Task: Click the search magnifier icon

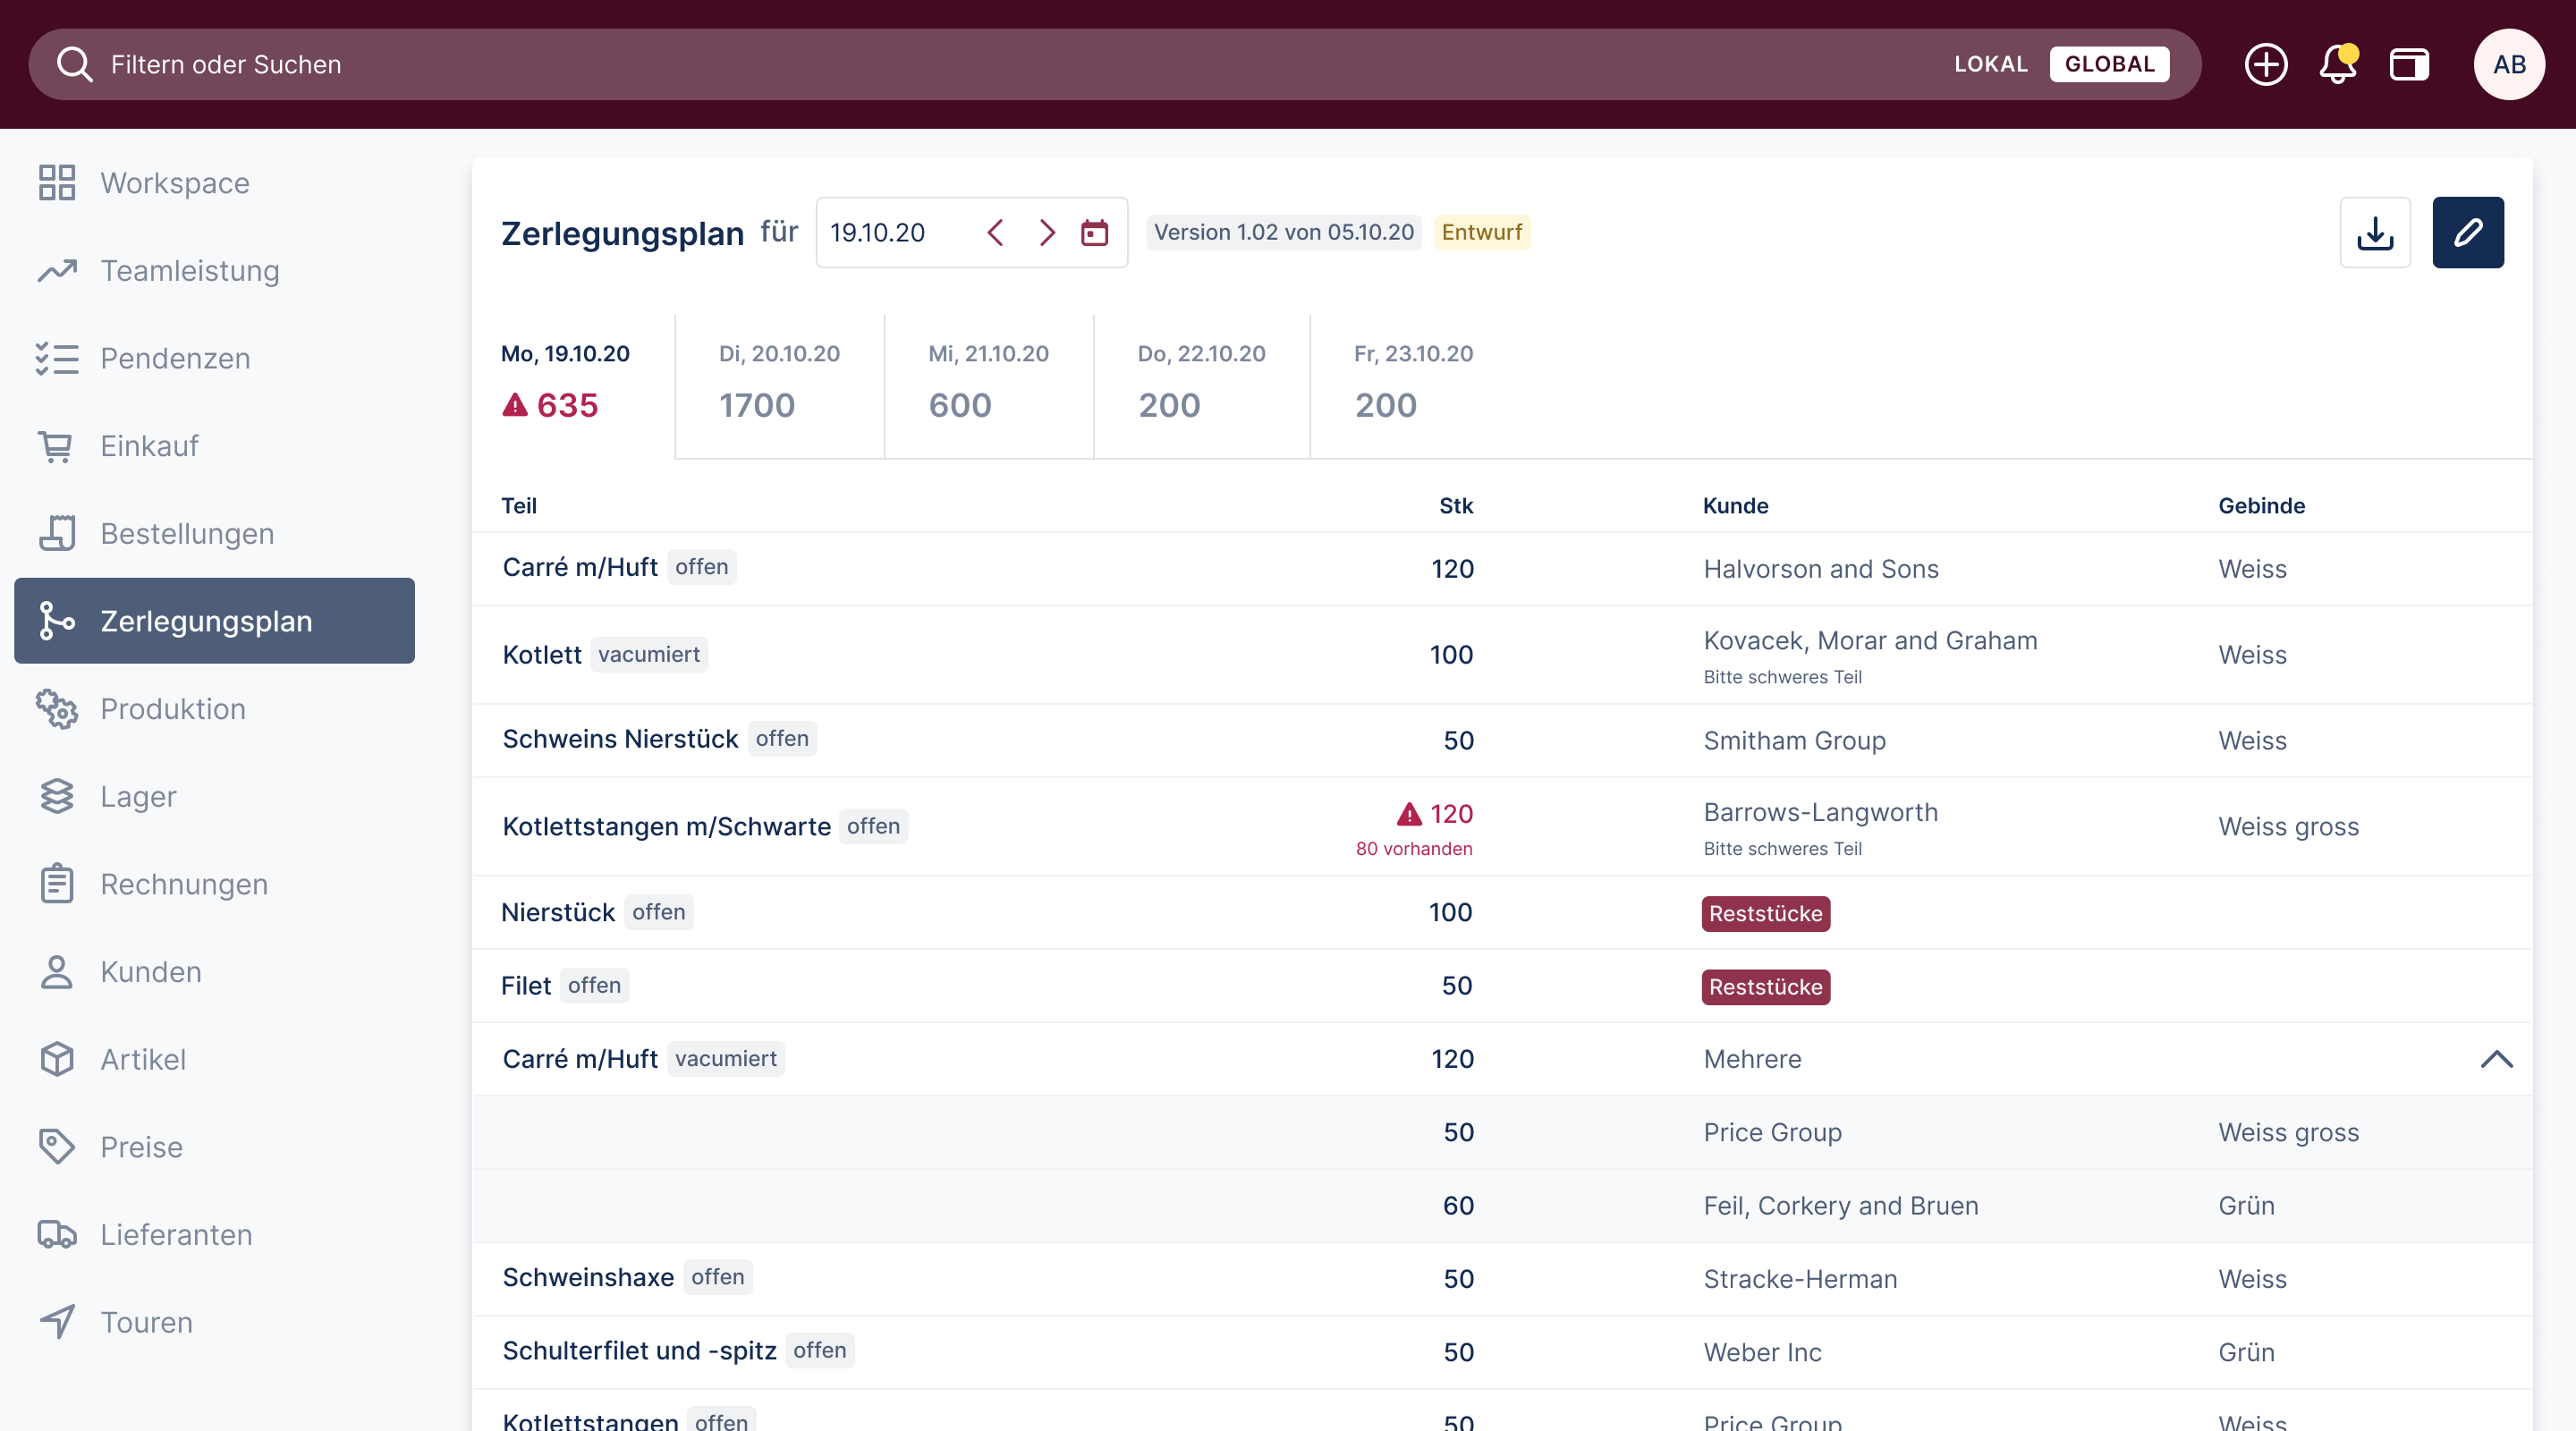Action: click(75, 64)
